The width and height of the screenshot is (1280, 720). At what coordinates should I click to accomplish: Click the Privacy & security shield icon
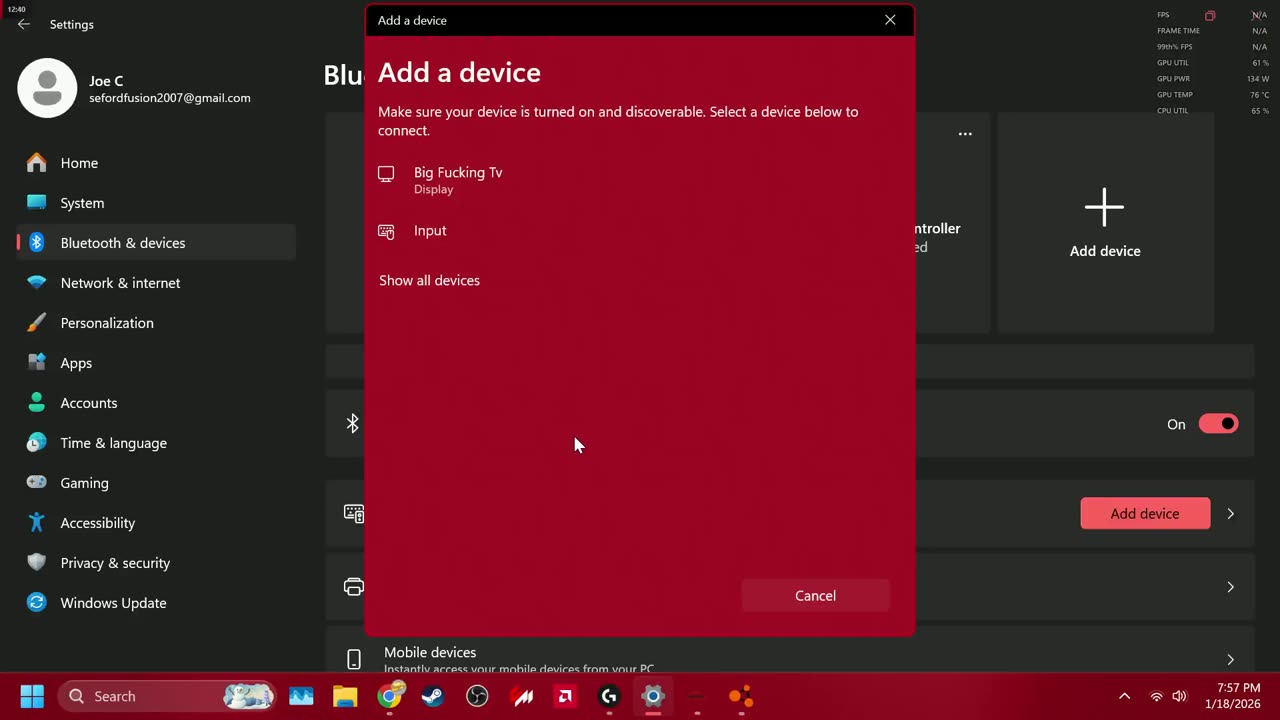coord(37,563)
